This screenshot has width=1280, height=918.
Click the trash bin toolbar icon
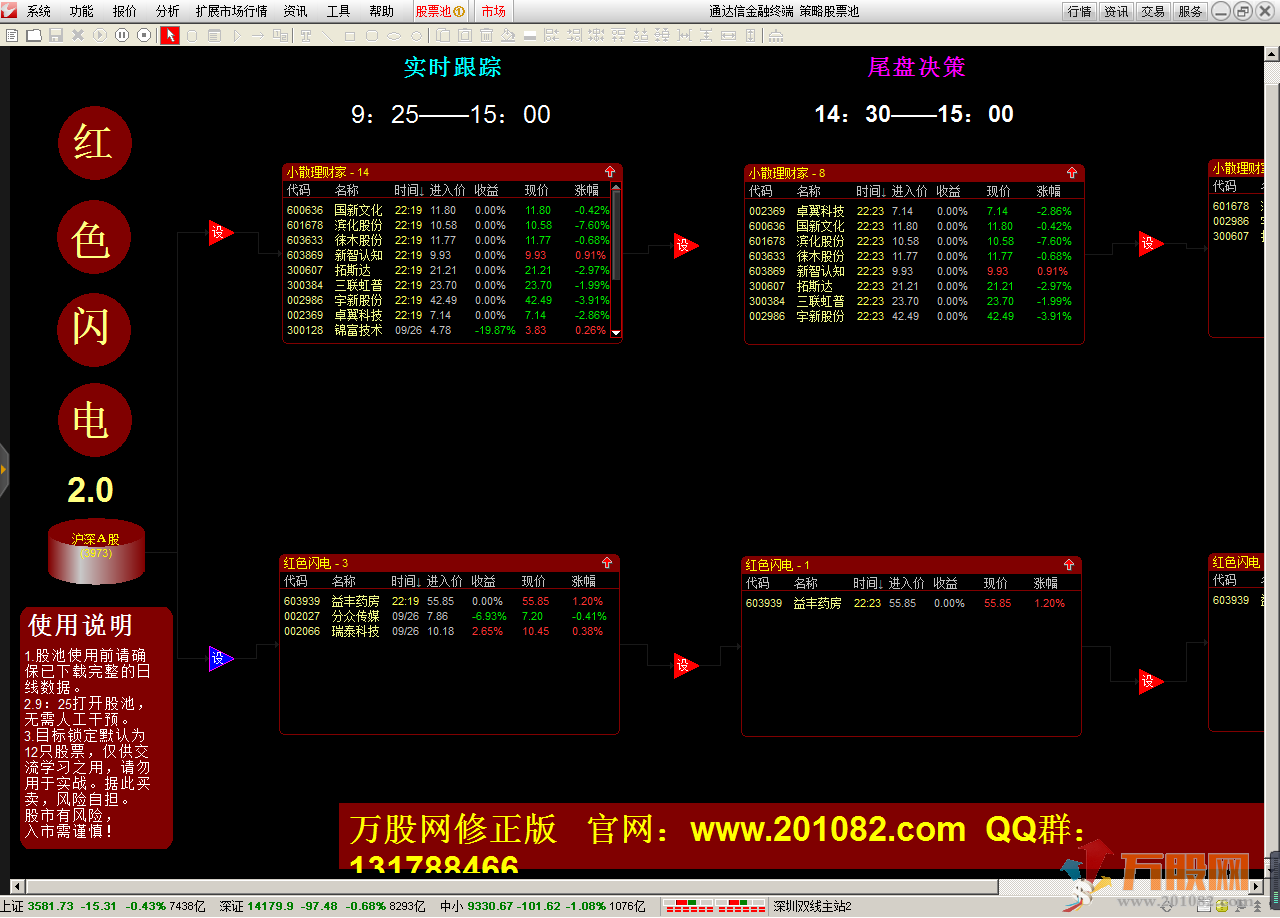click(x=487, y=35)
